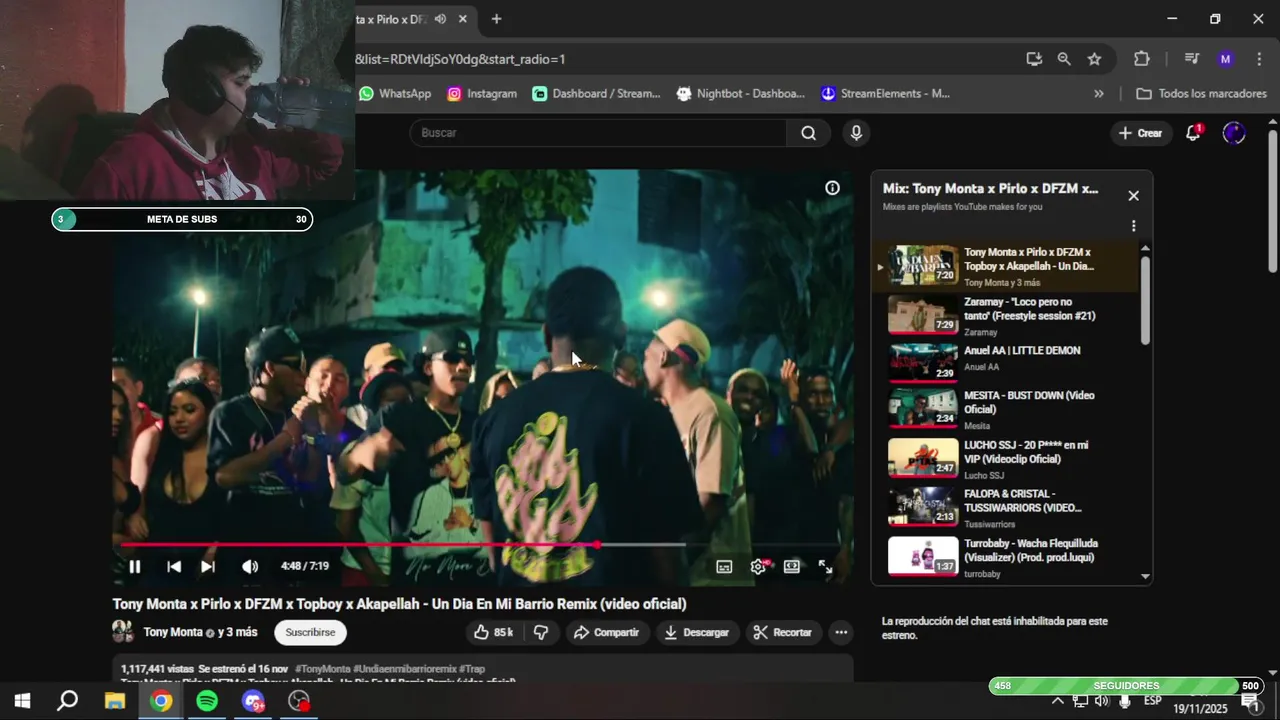Open Nightbot Dashboard bookmark
1280x720 pixels.
coord(741,93)
